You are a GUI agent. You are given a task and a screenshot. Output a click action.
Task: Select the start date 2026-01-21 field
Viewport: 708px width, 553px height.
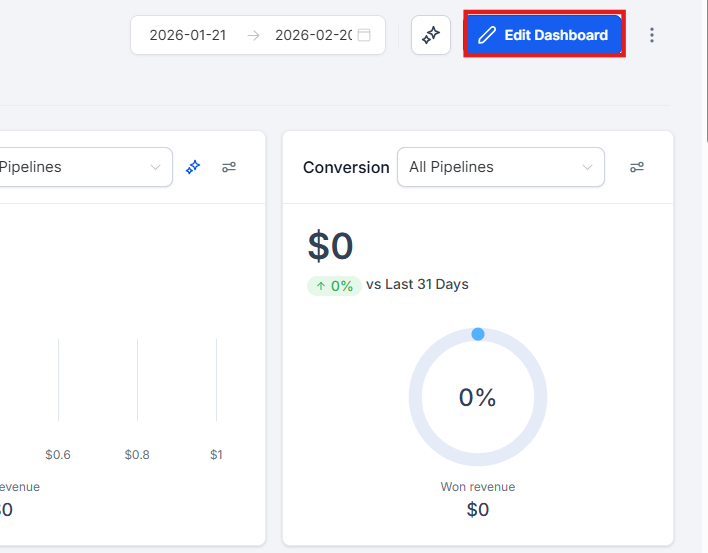pyautogui.click(x=188, y=35)
